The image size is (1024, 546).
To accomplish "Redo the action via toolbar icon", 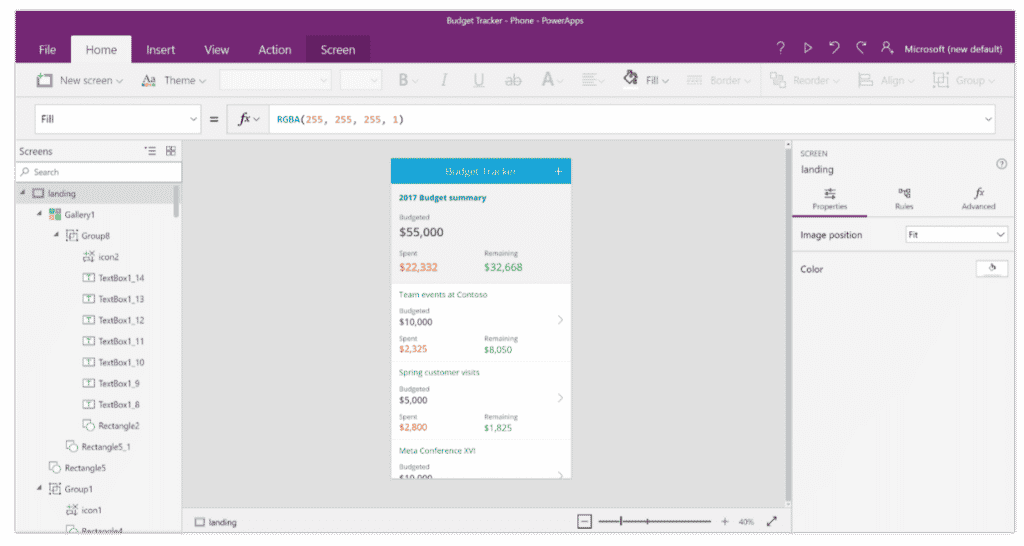I will tap(861, 48).
